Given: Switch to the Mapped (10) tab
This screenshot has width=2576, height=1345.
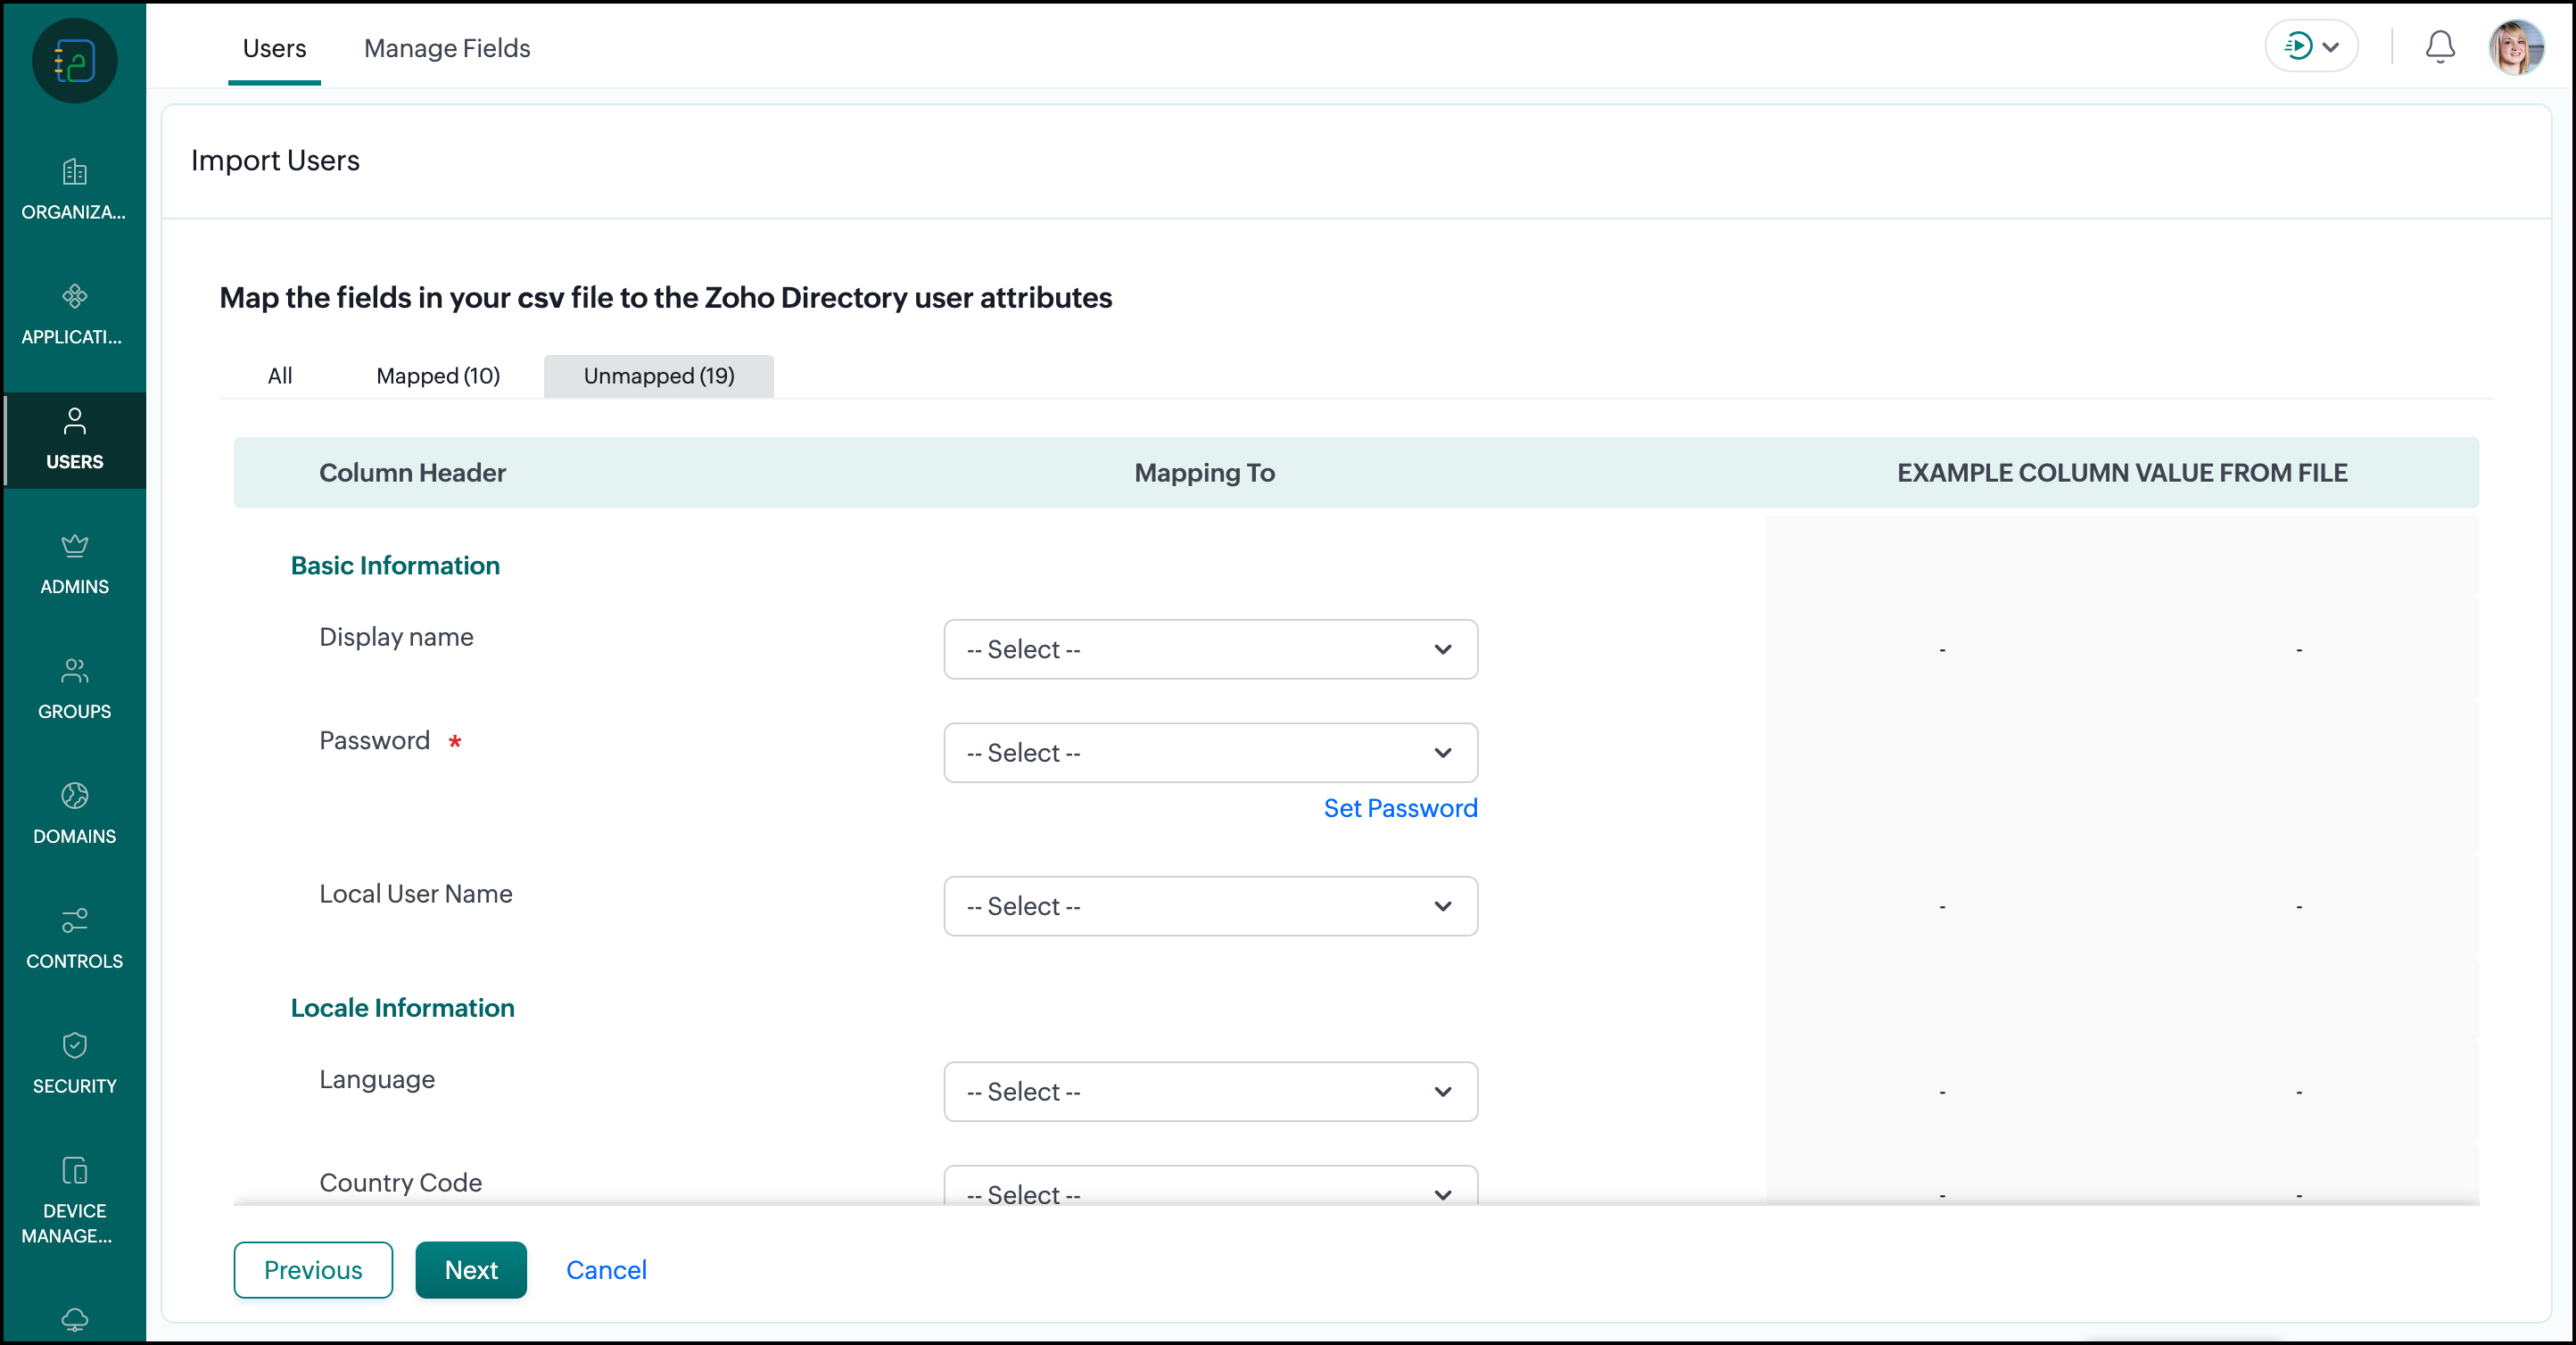Looking at the screenshot, I should [x=438, y=376].
